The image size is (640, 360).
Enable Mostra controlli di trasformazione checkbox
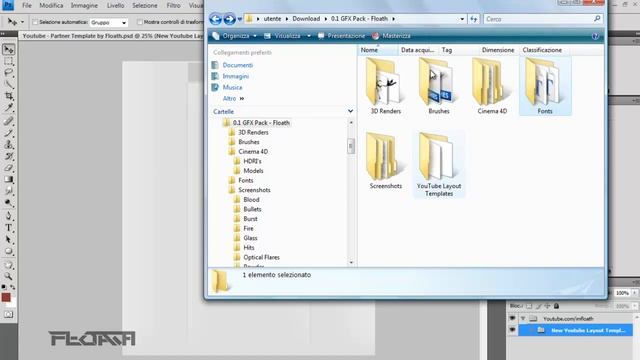[x=140, y=22]
